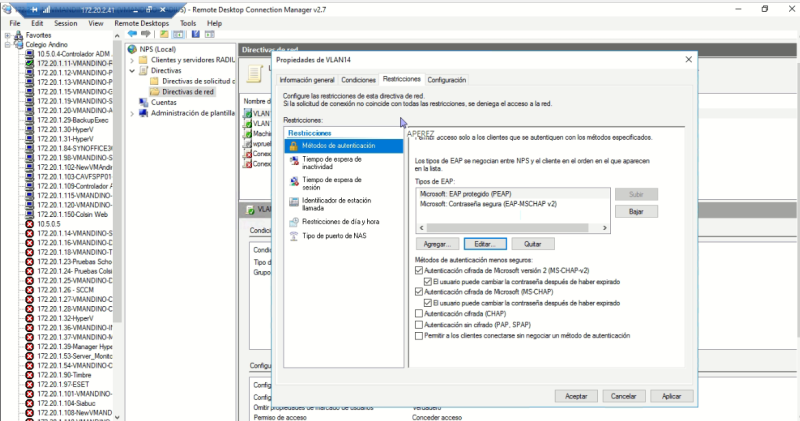This screenshot has height=421, width=800.
Task: Select Directivas de red folder
Action: (x=187, y=92)
